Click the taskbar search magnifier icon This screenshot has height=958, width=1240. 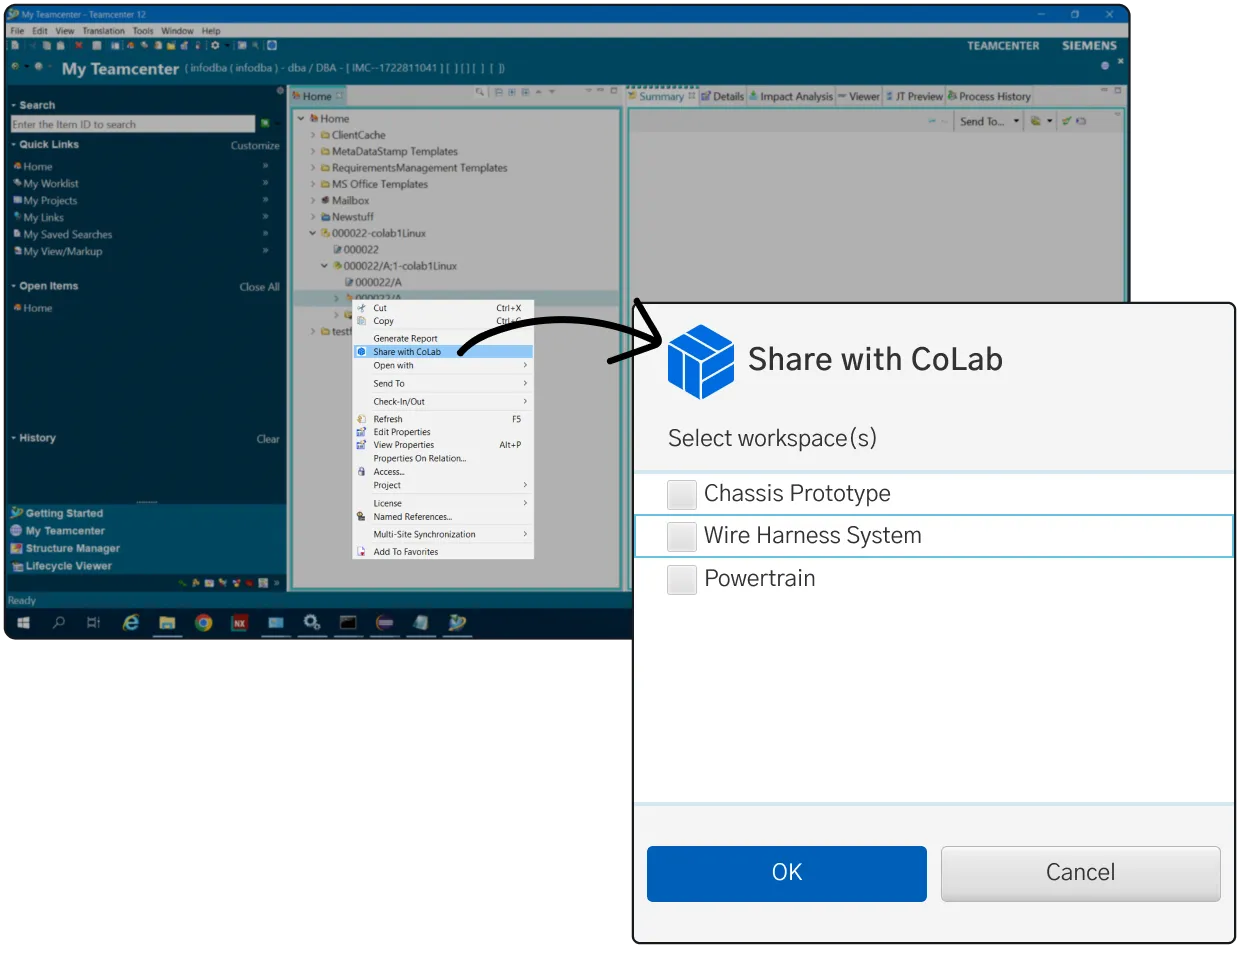[59, 623]
